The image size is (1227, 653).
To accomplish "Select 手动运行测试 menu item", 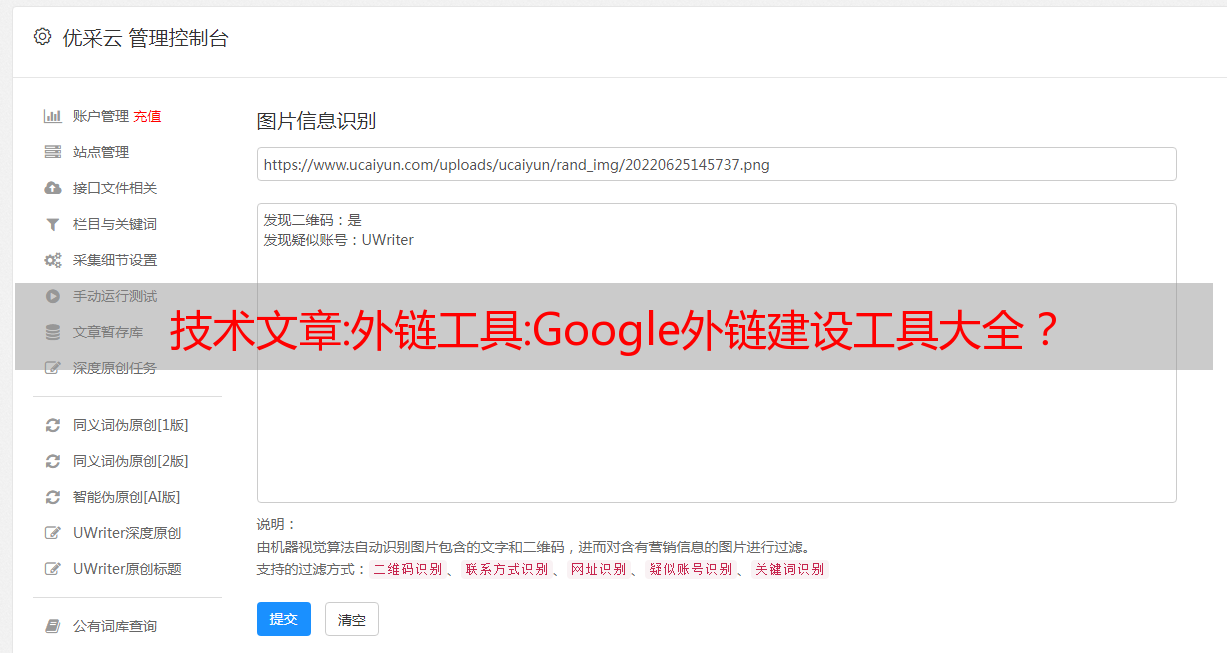I will point(115,296).
